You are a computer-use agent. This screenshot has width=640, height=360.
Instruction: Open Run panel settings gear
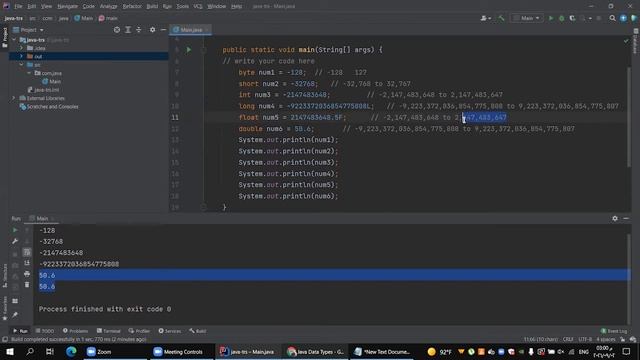pos(615,219)
